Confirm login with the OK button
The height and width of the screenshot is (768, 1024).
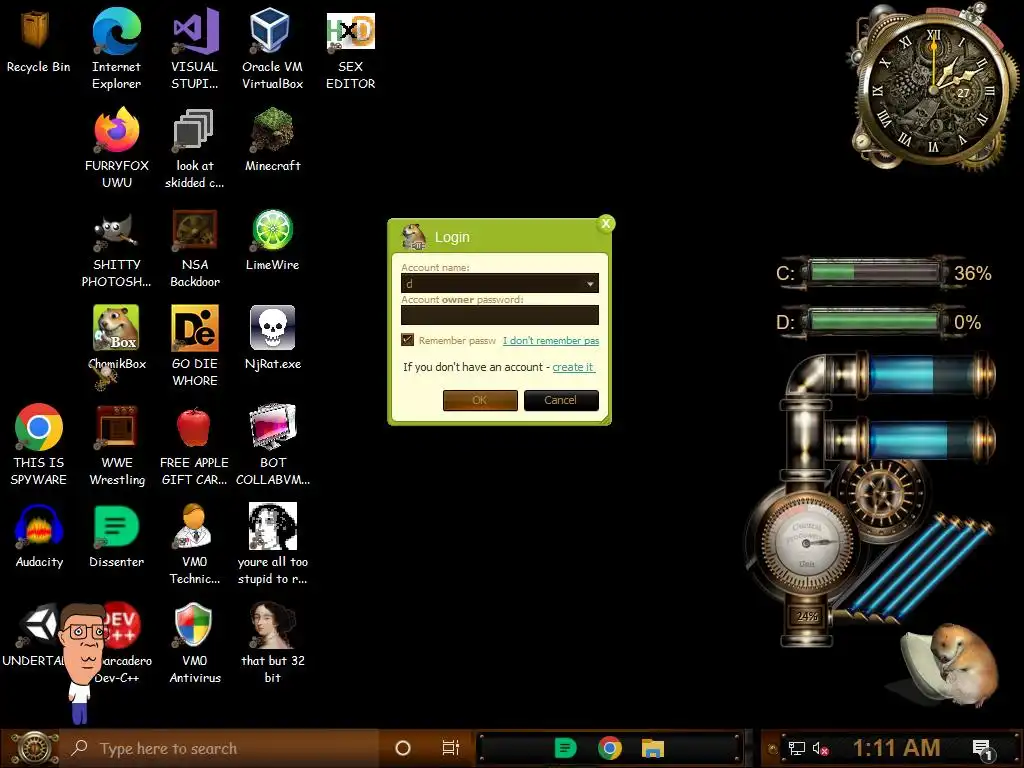(480, 400)
